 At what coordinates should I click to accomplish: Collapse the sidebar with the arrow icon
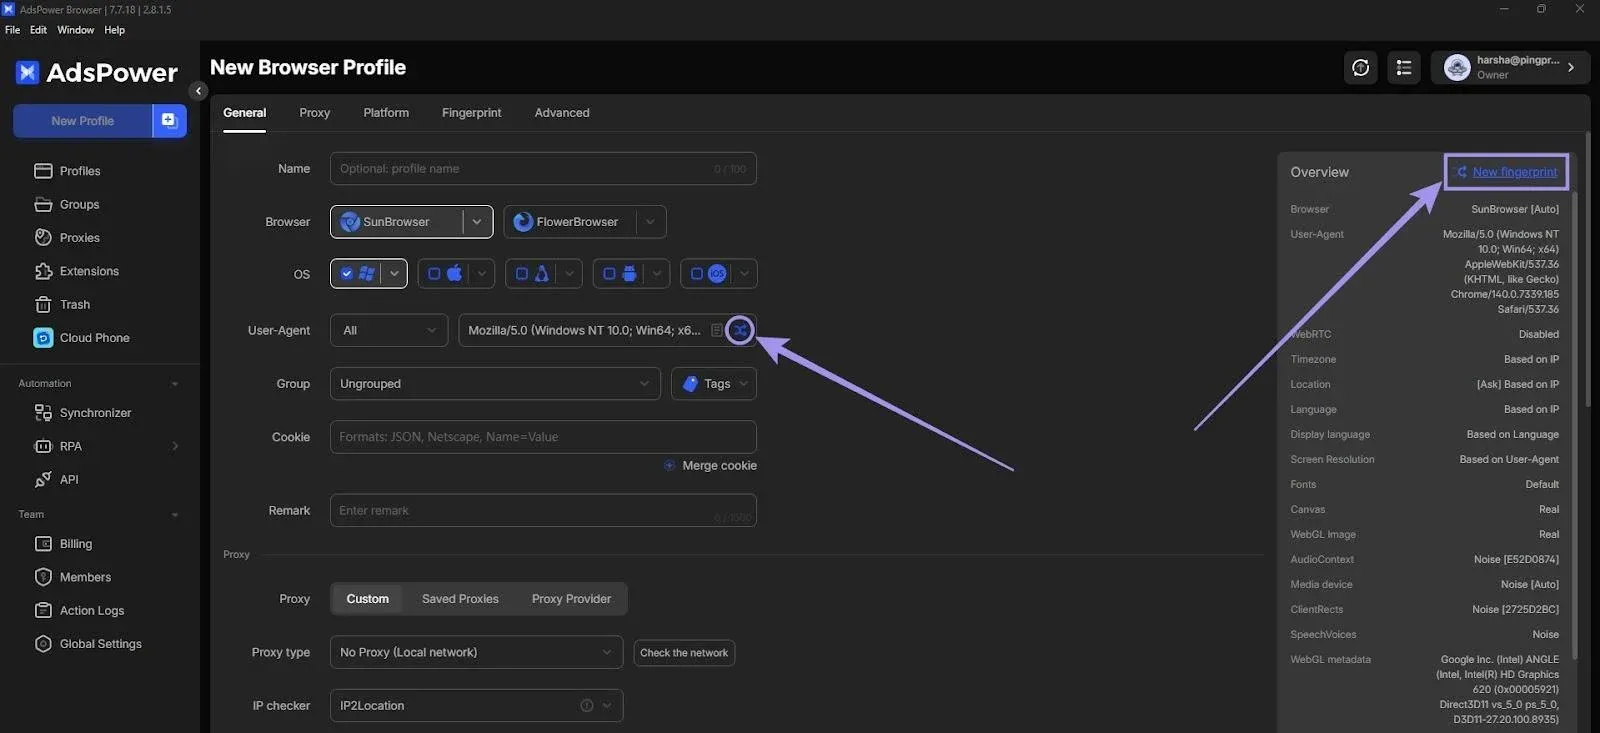(x=198, y=91)
